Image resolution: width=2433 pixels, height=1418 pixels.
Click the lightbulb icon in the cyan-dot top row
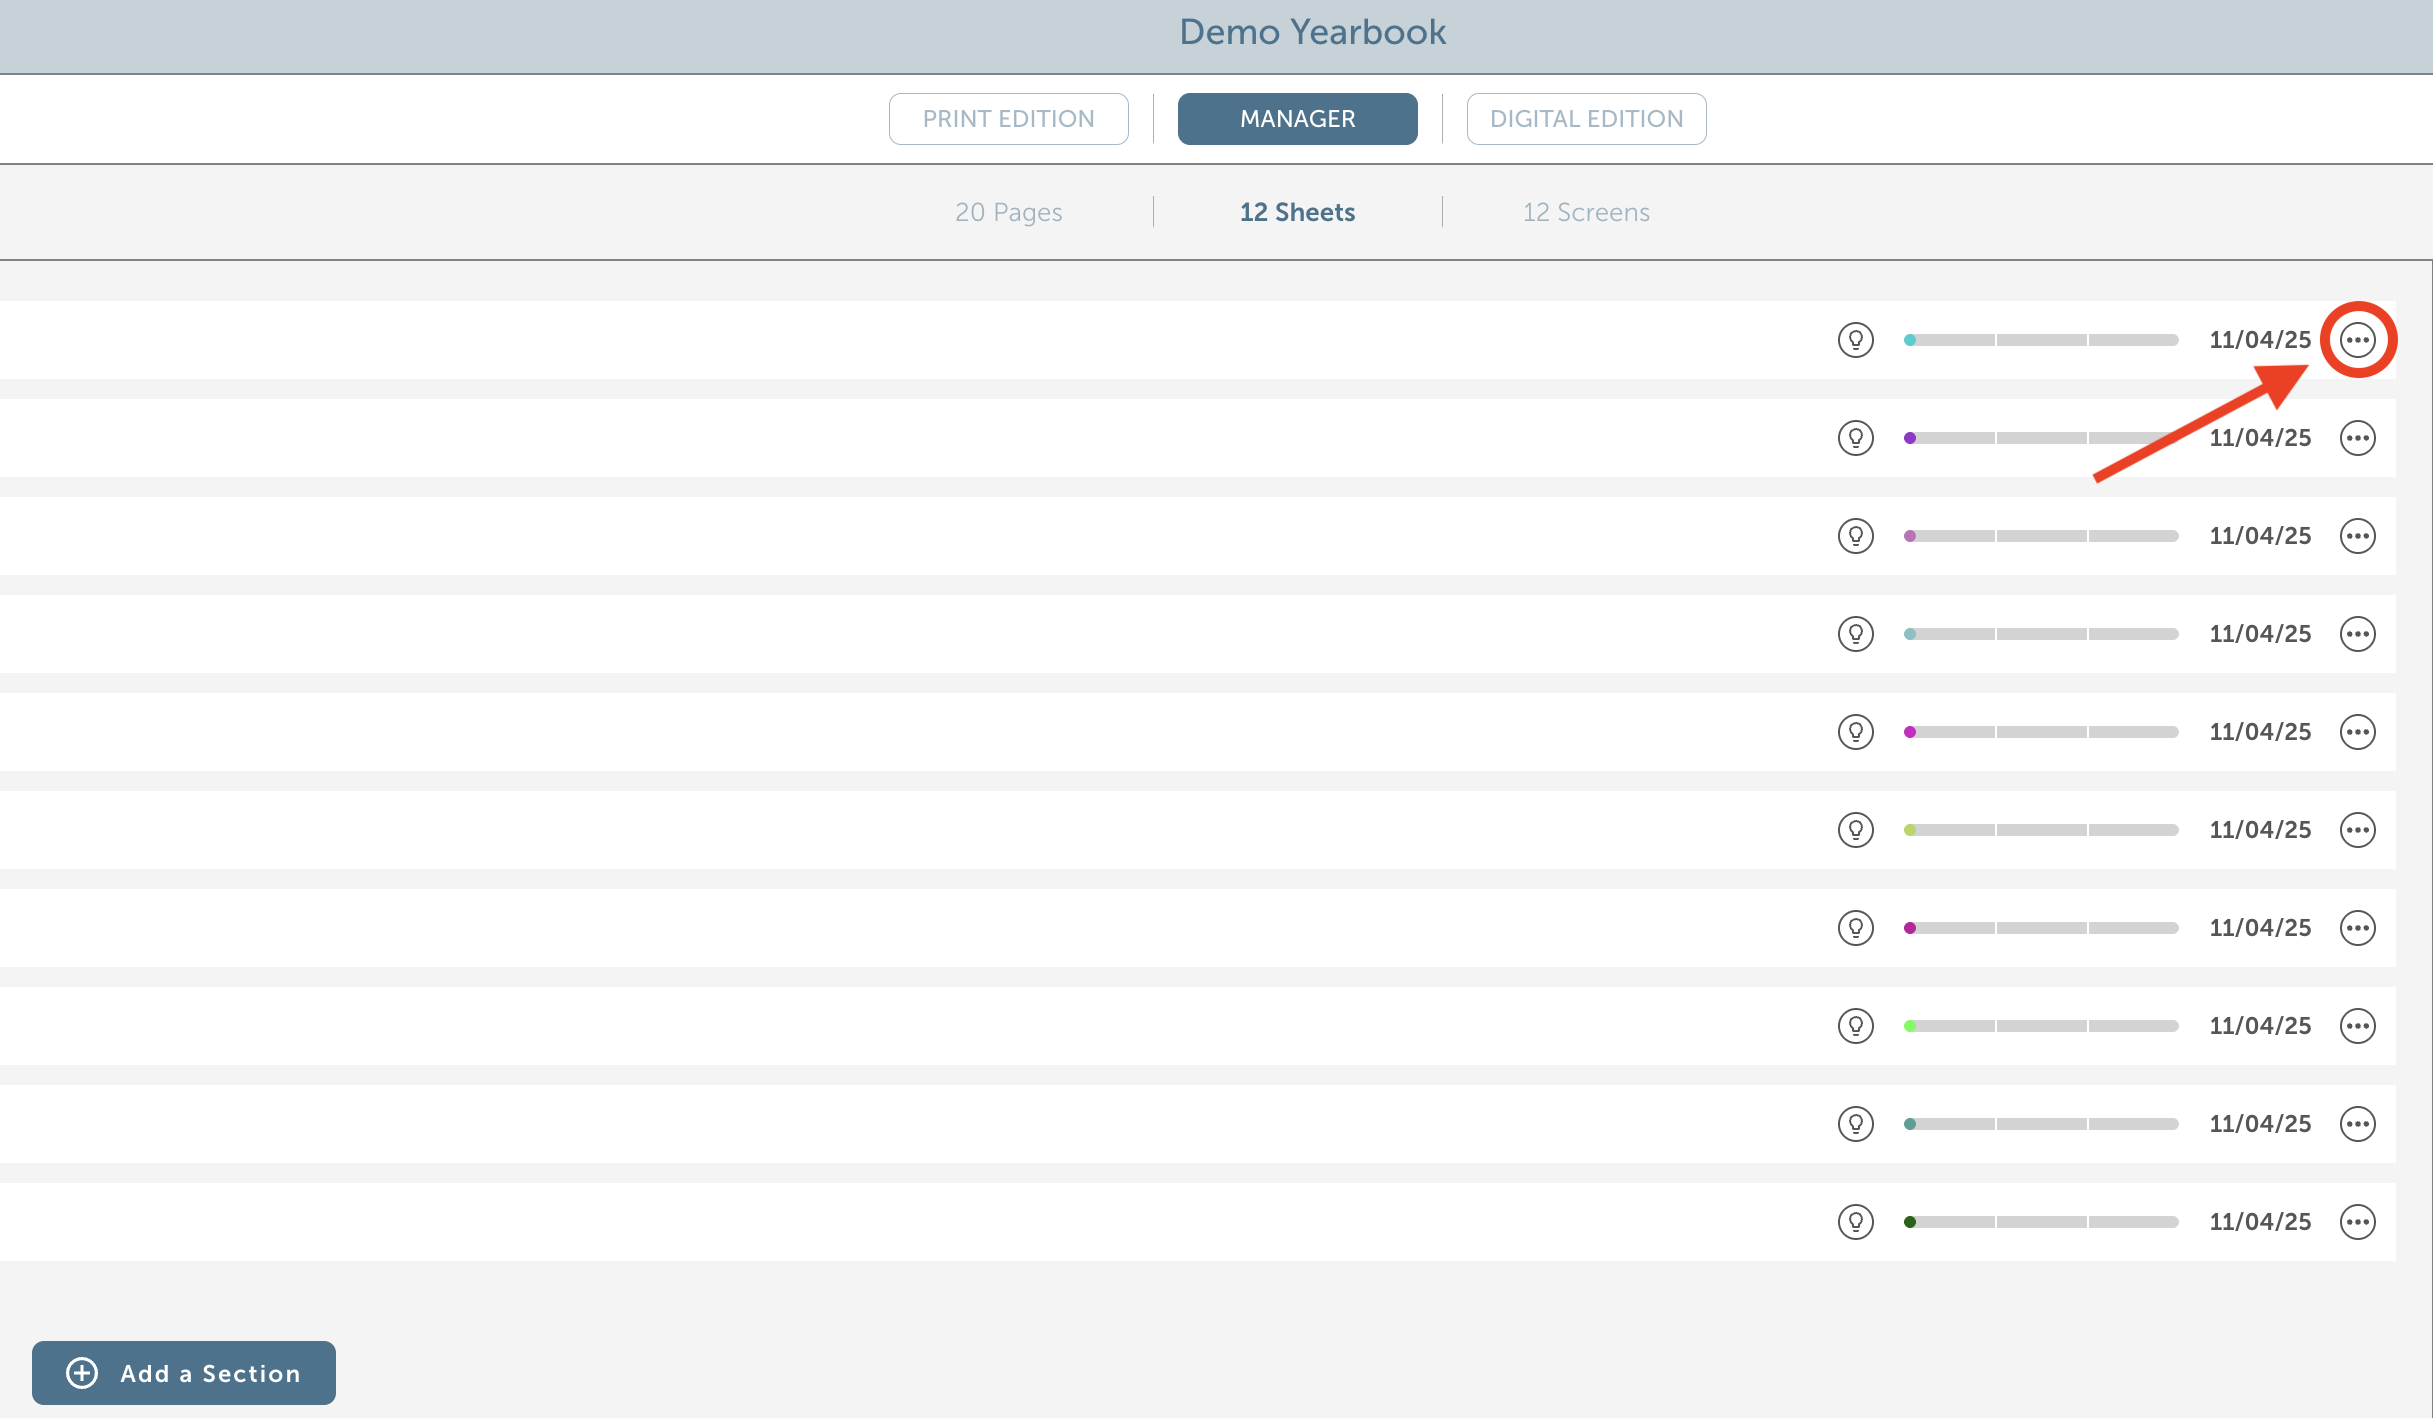pyautogui.click(x=1855, y=340)
